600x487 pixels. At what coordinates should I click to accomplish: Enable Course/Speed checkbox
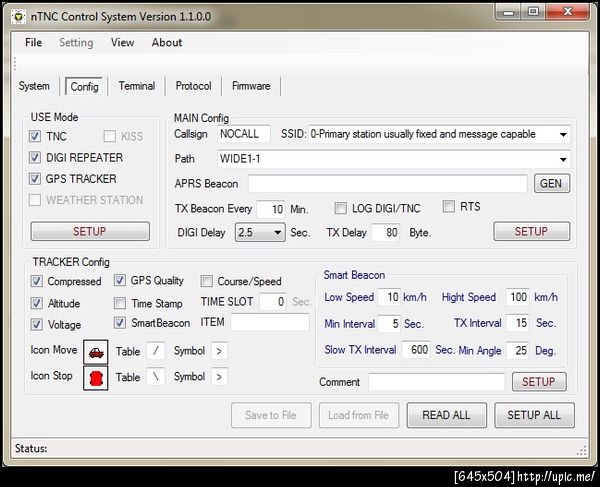(207, 281)
